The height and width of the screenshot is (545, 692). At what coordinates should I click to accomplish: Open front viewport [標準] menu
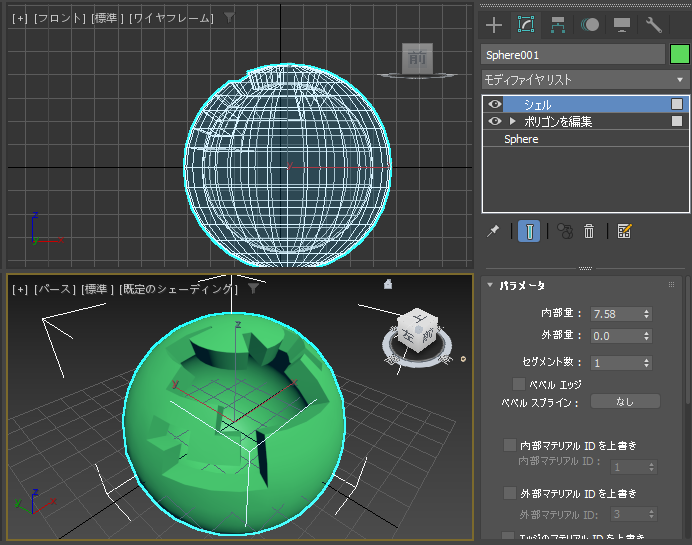[108, 18]
